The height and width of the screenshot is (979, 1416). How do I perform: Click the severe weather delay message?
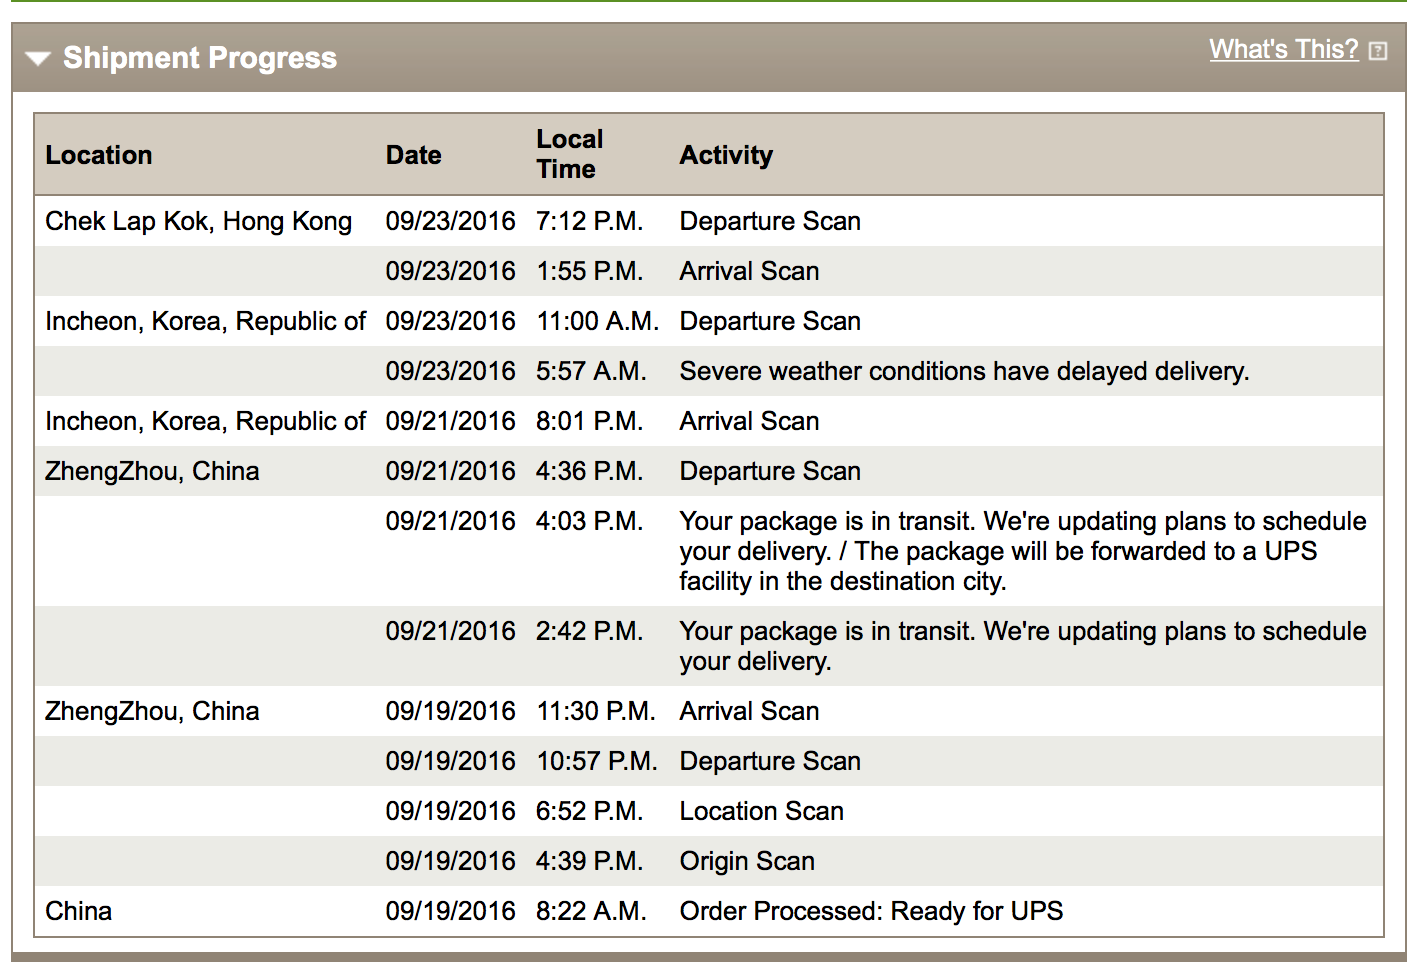pyautogui.click(x=964, y=371)
